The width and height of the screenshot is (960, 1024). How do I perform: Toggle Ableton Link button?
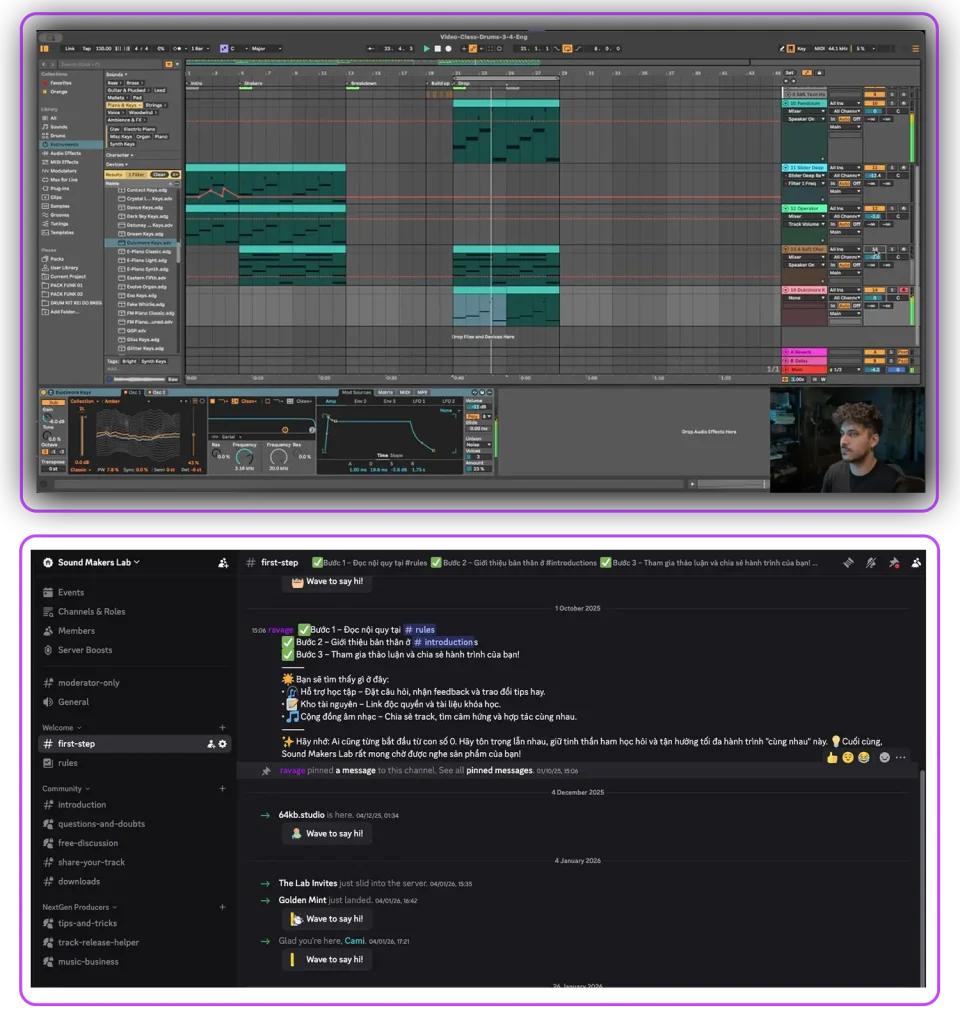[69, 48]
